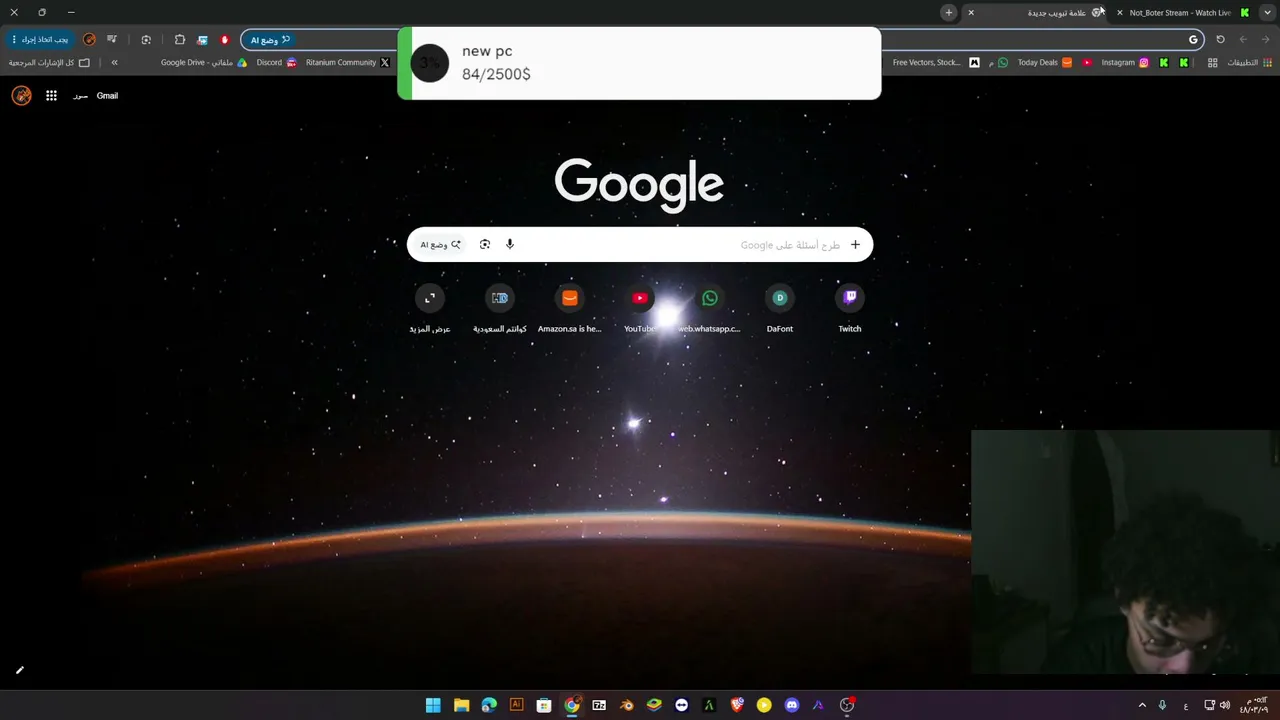Open the Amazon.sa shortcut tile

(x=570, y=308)
